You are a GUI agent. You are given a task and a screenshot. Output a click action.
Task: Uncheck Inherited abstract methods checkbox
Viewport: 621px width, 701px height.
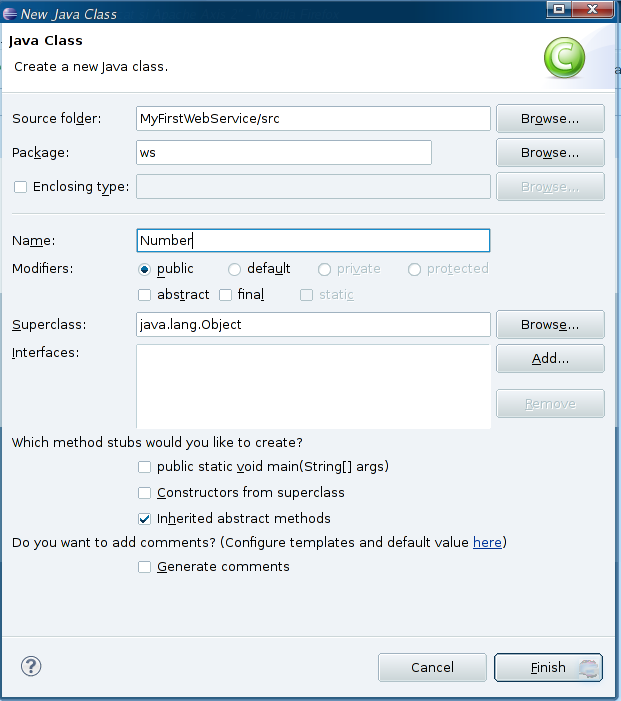[144, 519]
